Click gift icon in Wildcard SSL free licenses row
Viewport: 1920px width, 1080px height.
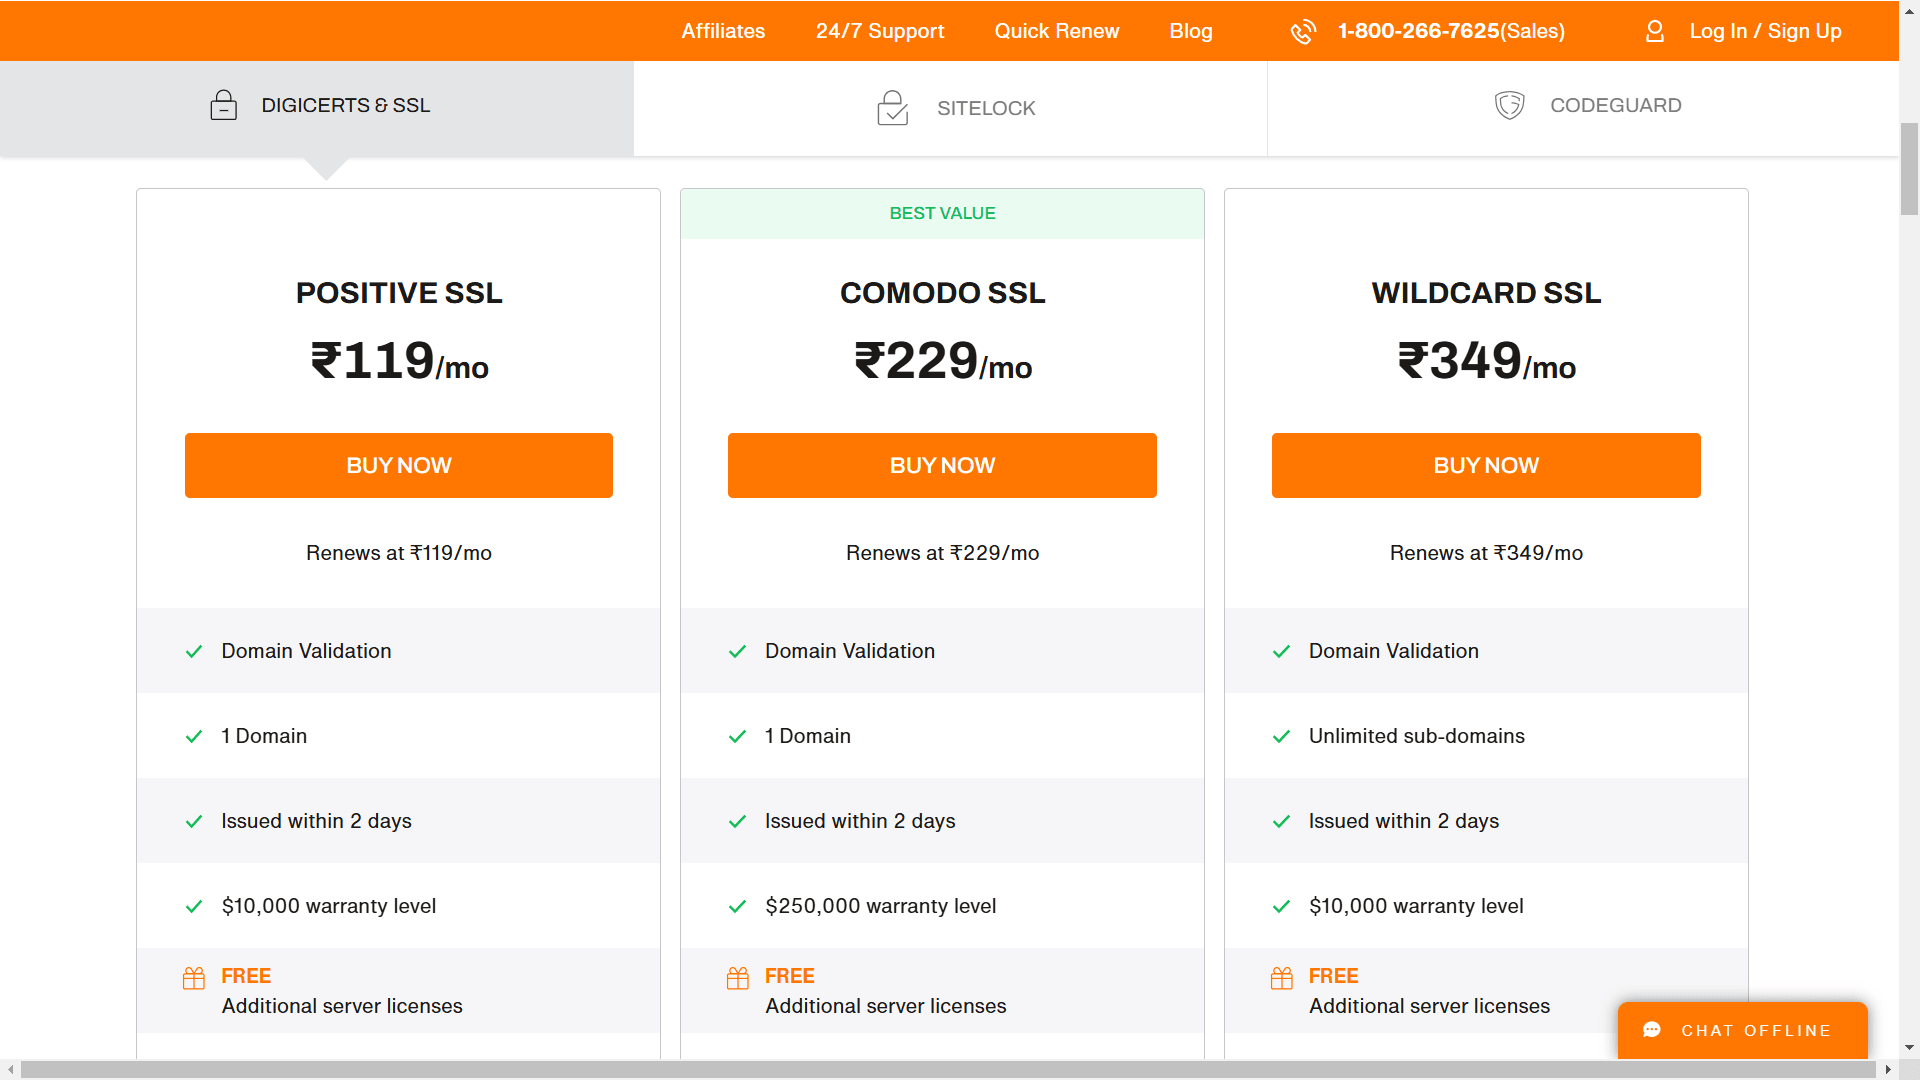[1282, 978]
